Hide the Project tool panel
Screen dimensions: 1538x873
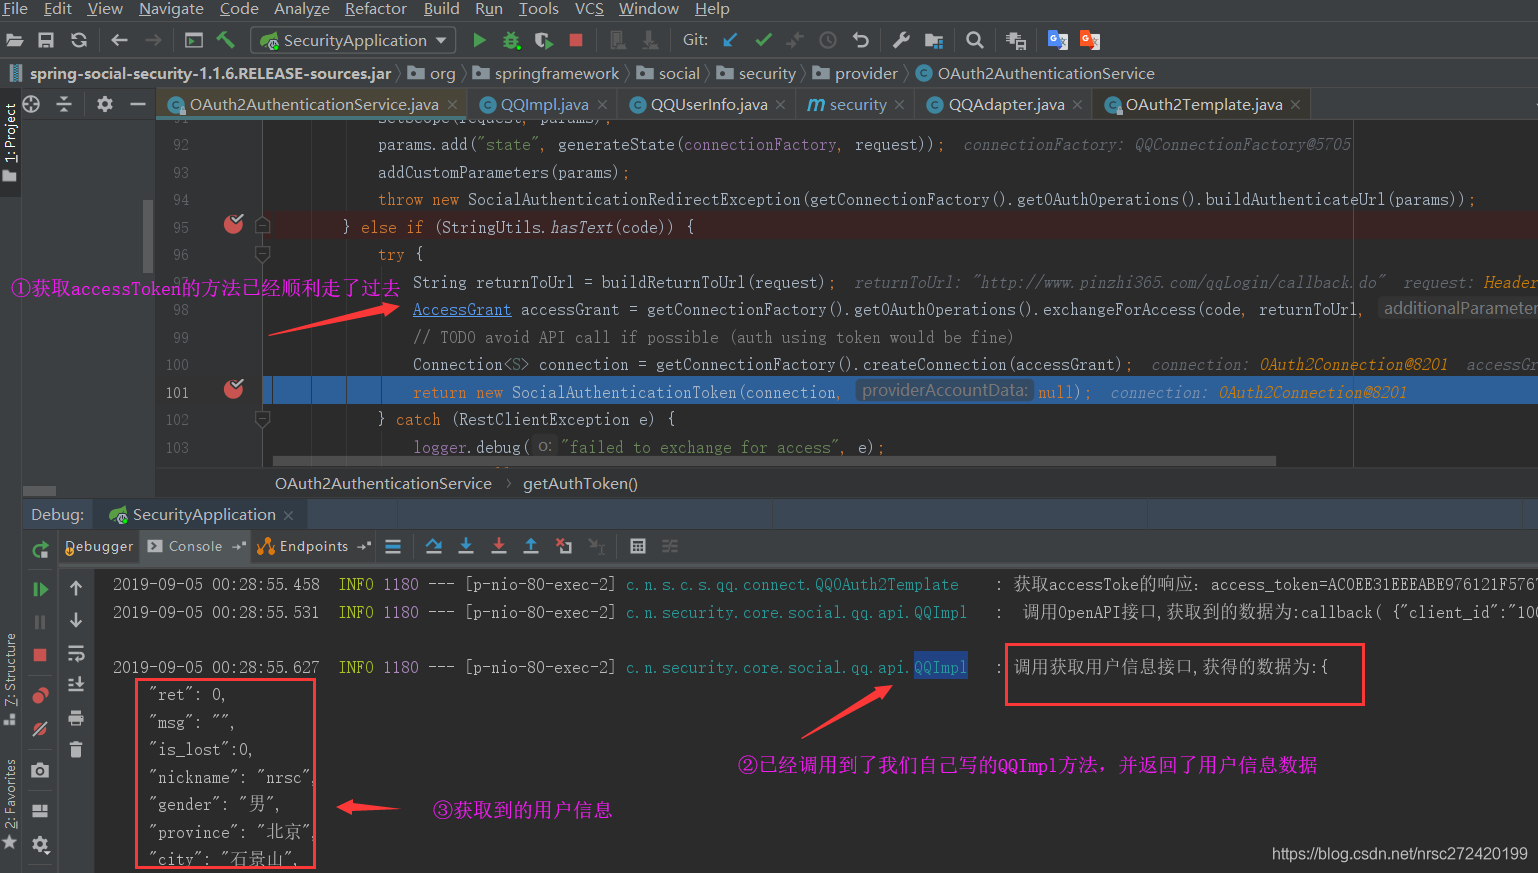coord(138,104)
